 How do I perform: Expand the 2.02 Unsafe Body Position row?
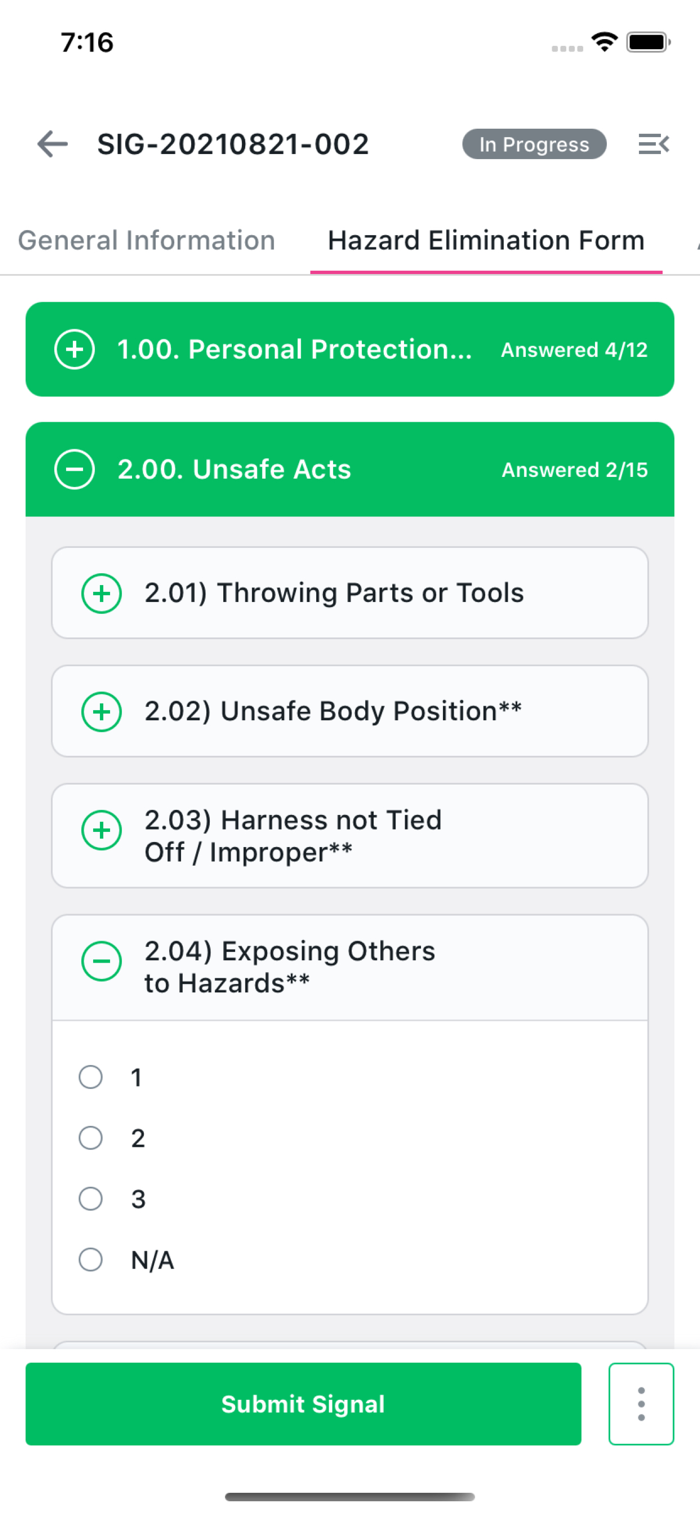click(x=333, y=712)
